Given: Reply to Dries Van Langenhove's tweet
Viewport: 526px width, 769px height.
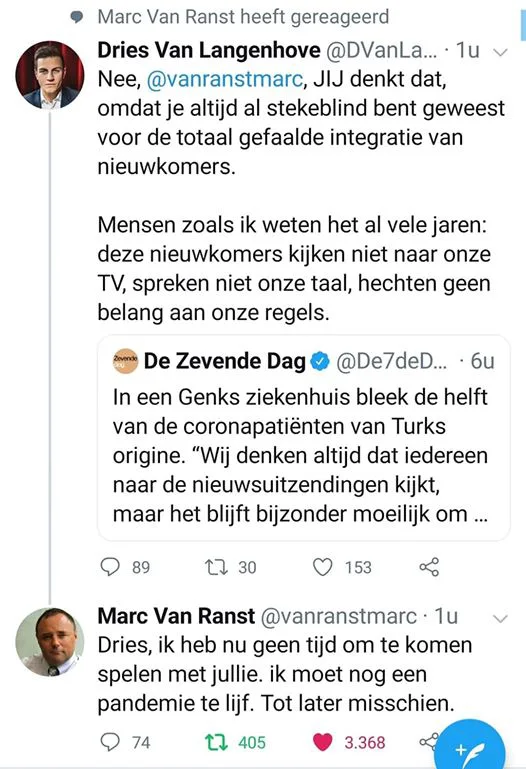Looking at the screenshot, I should click(110, 567).
